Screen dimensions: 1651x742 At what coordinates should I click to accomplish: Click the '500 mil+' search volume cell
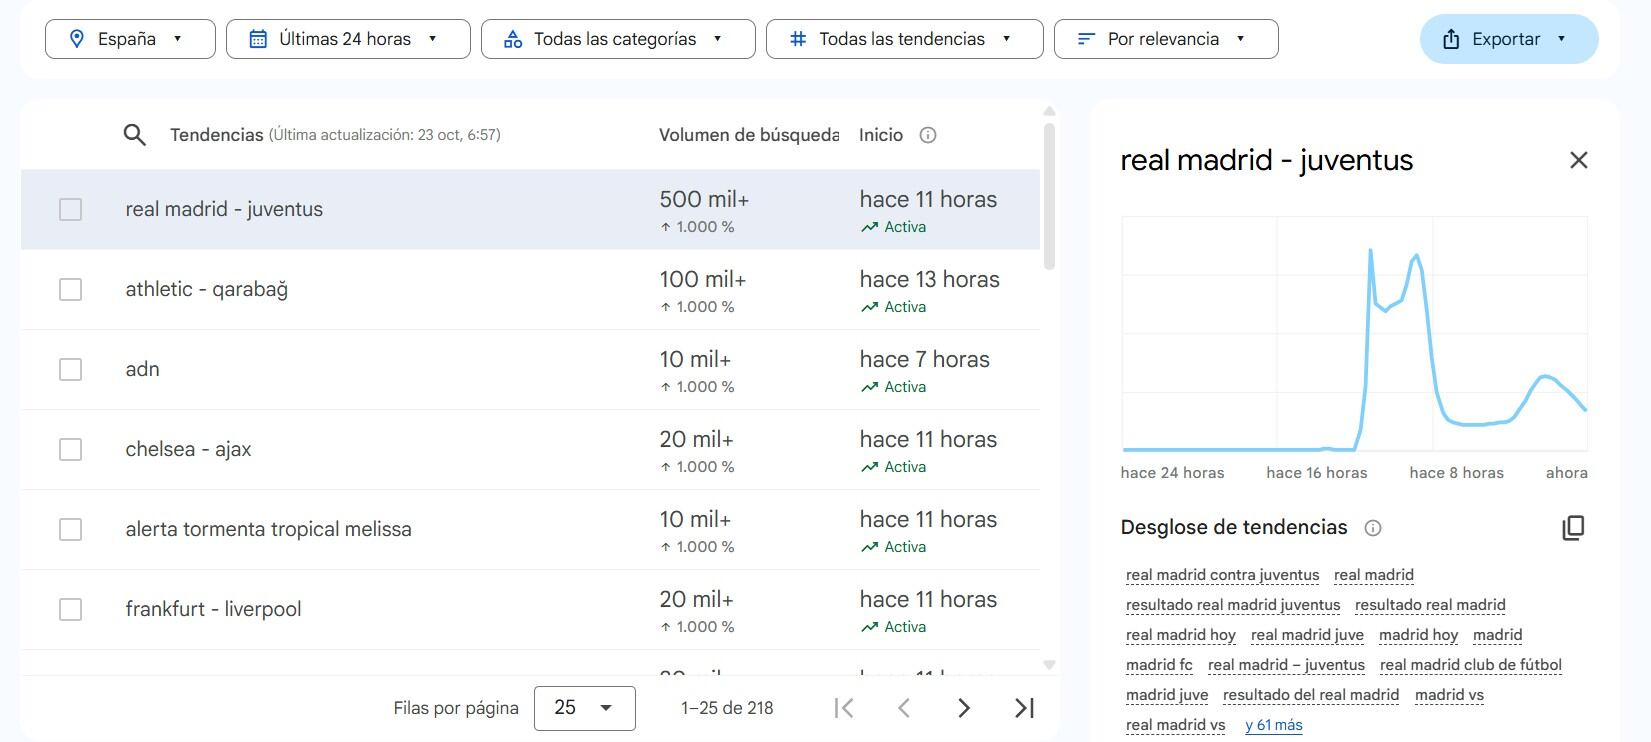click(704, 199)
